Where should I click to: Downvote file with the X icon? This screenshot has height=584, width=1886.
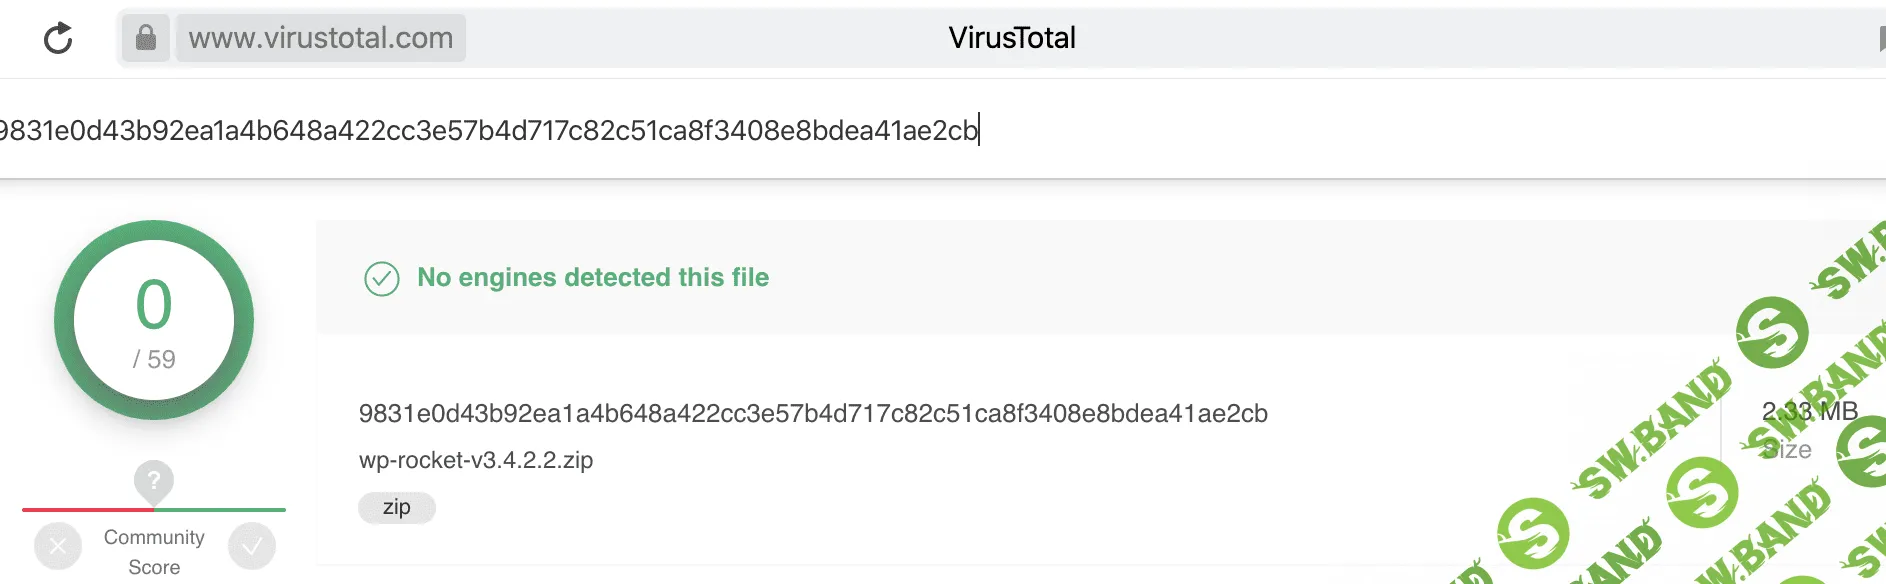tap(58, 546)
